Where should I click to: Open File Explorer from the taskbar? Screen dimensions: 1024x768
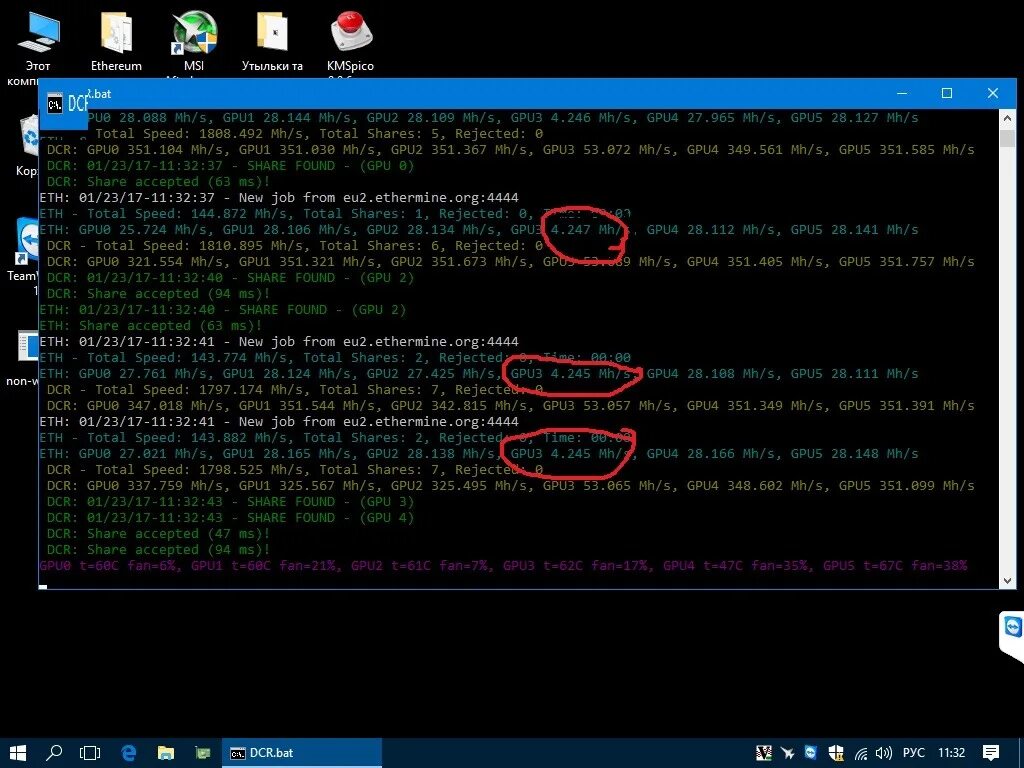click(166, 753)
